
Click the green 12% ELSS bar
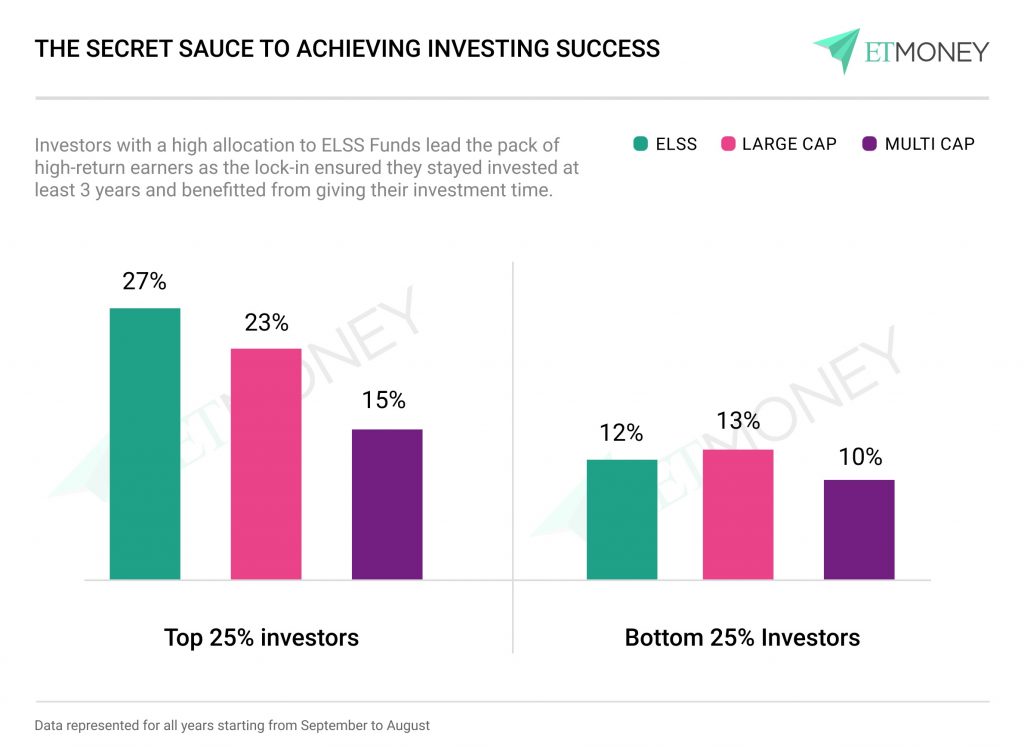pyautogui.click(x=622, y=519)
